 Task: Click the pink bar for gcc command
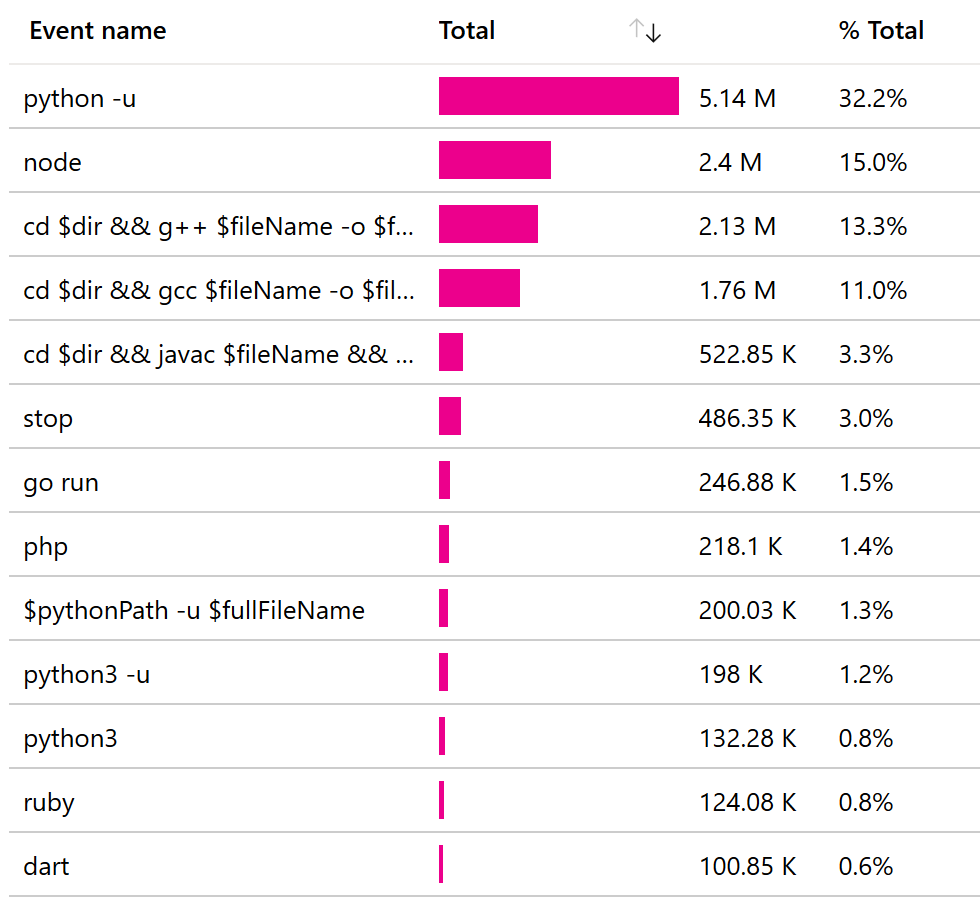coord(479,289)
